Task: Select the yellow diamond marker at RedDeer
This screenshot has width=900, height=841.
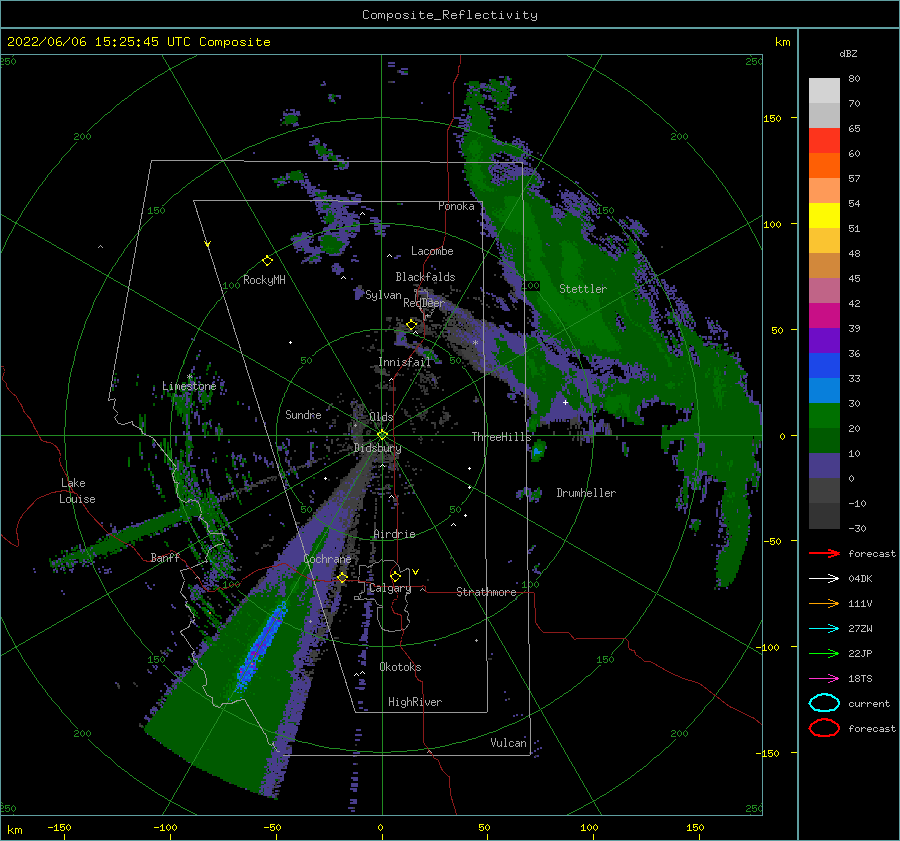Action: click(412, 325)
